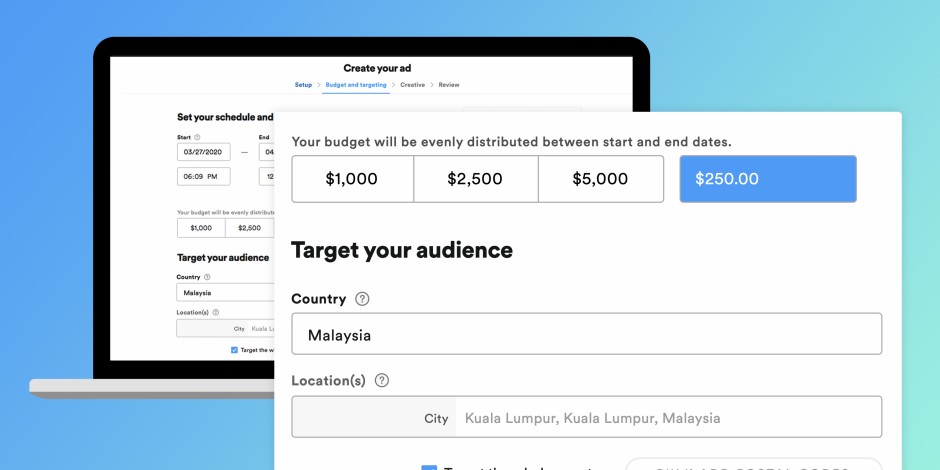Click Location(s) help icon in enlarged panel

click(x=381, y=381)
